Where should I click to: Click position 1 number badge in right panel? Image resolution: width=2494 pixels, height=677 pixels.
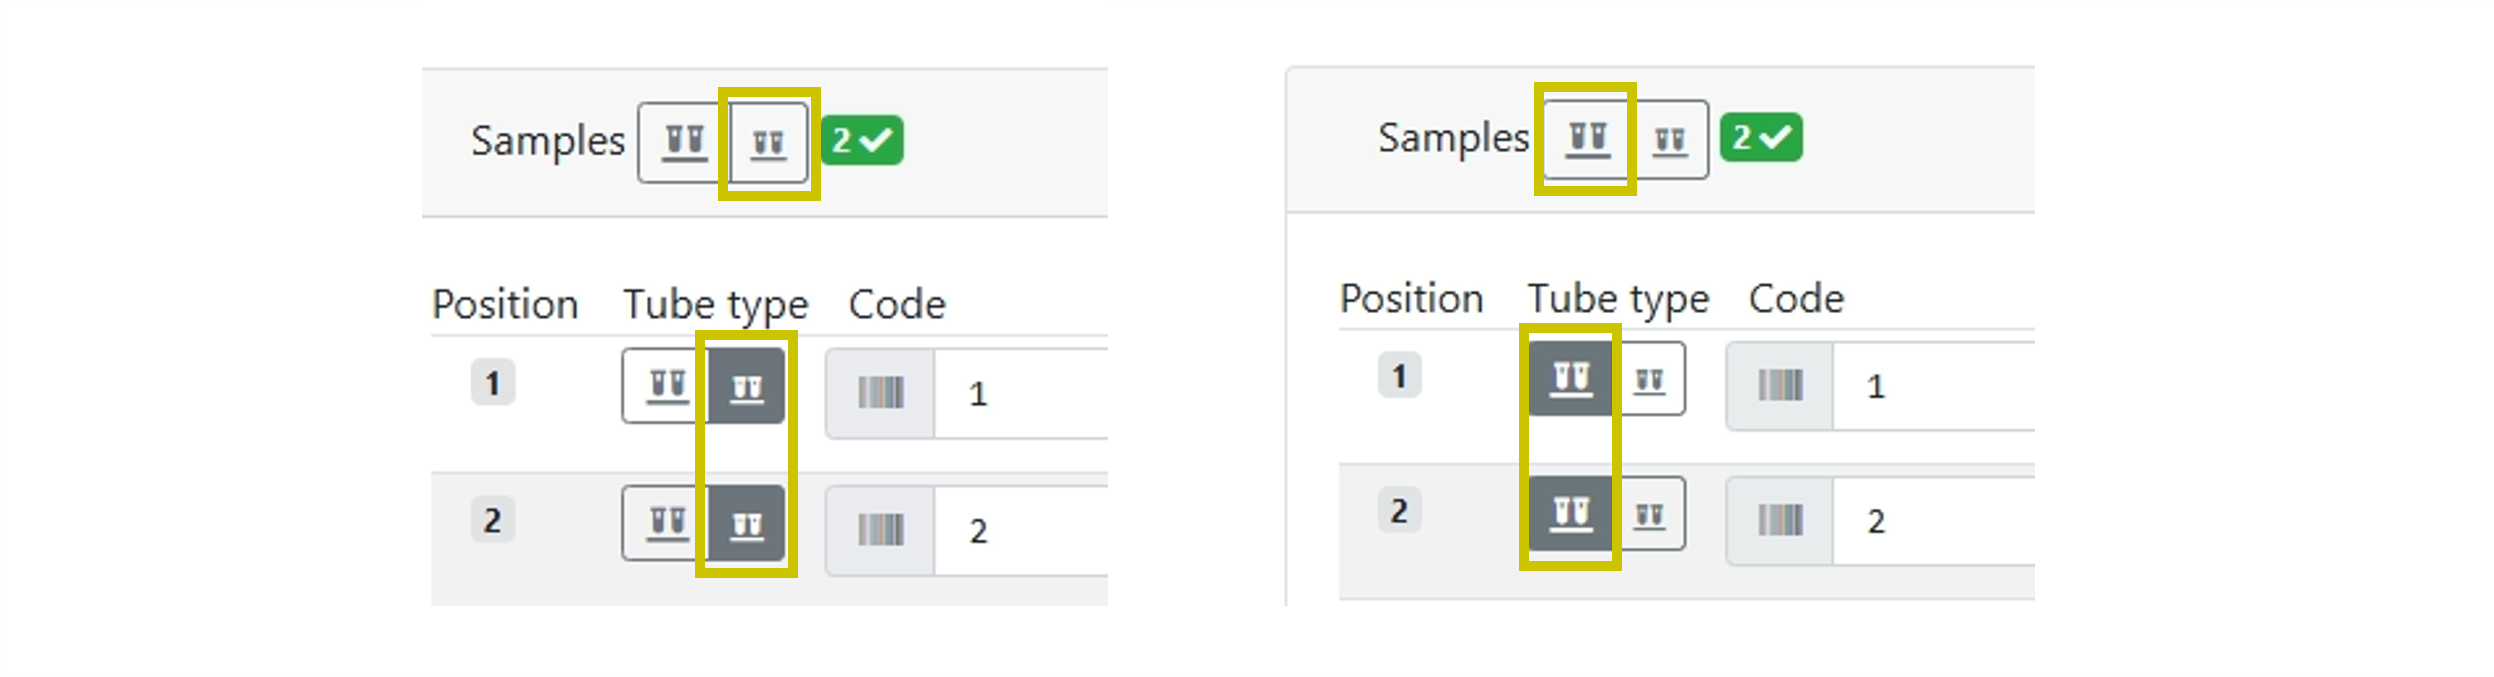1399,376
